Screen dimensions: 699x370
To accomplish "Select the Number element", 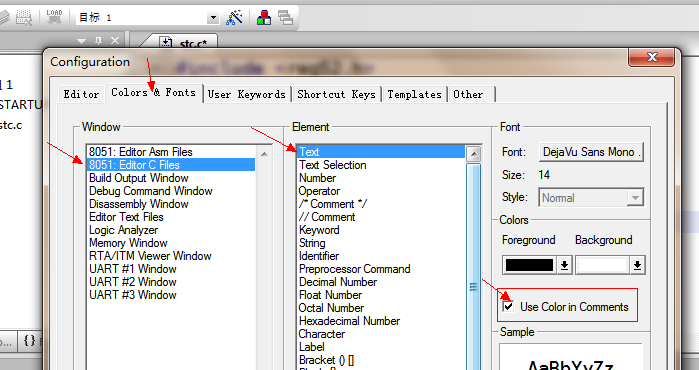I will pos(381,178).
